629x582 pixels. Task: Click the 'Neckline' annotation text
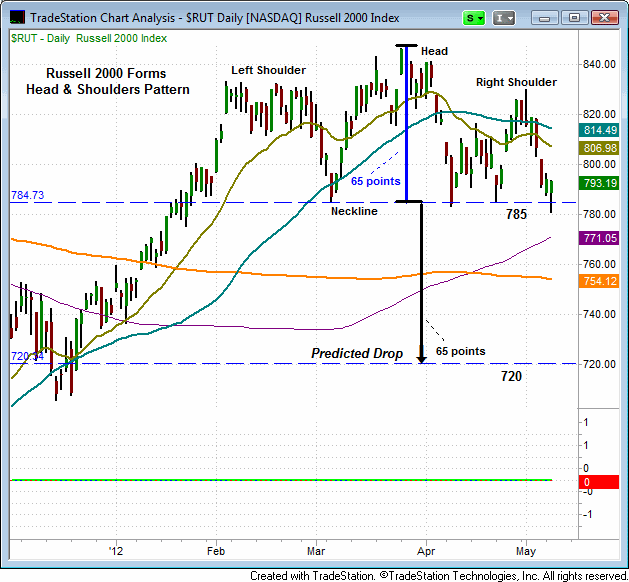pos(354,211)
